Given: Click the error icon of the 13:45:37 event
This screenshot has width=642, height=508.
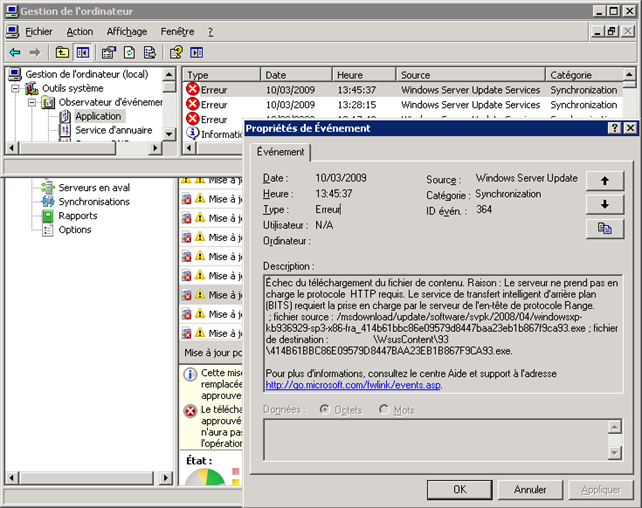Looking at the screenshot, I should (x=192, y=89).
